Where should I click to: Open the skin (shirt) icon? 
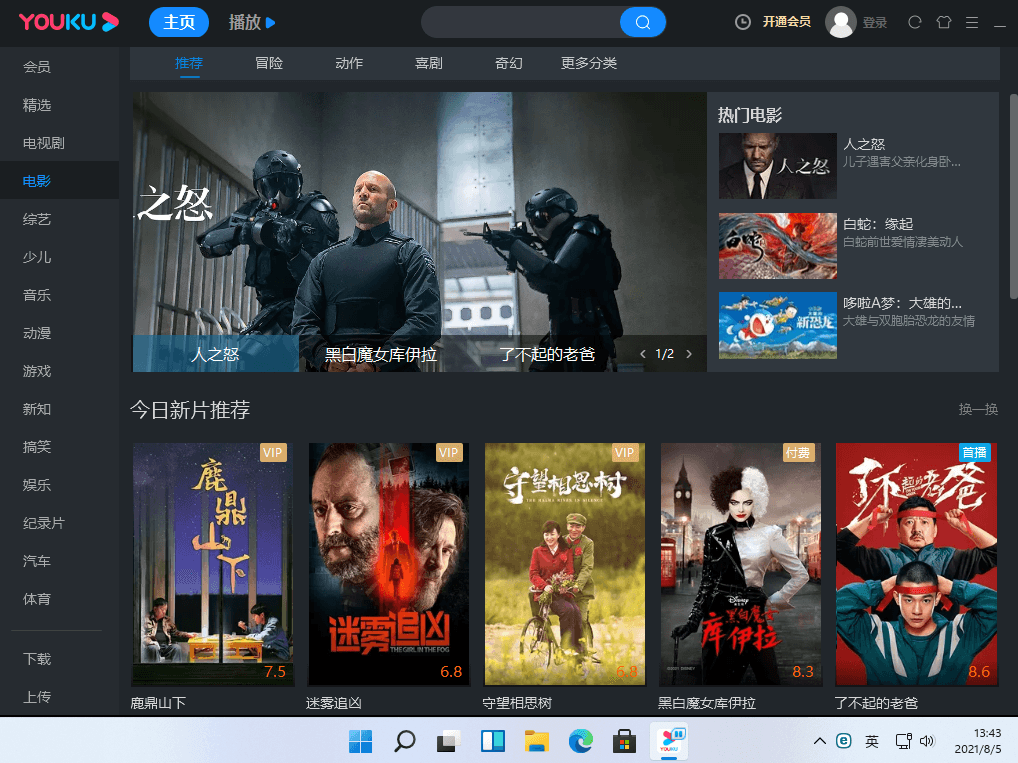coord(944,22)
